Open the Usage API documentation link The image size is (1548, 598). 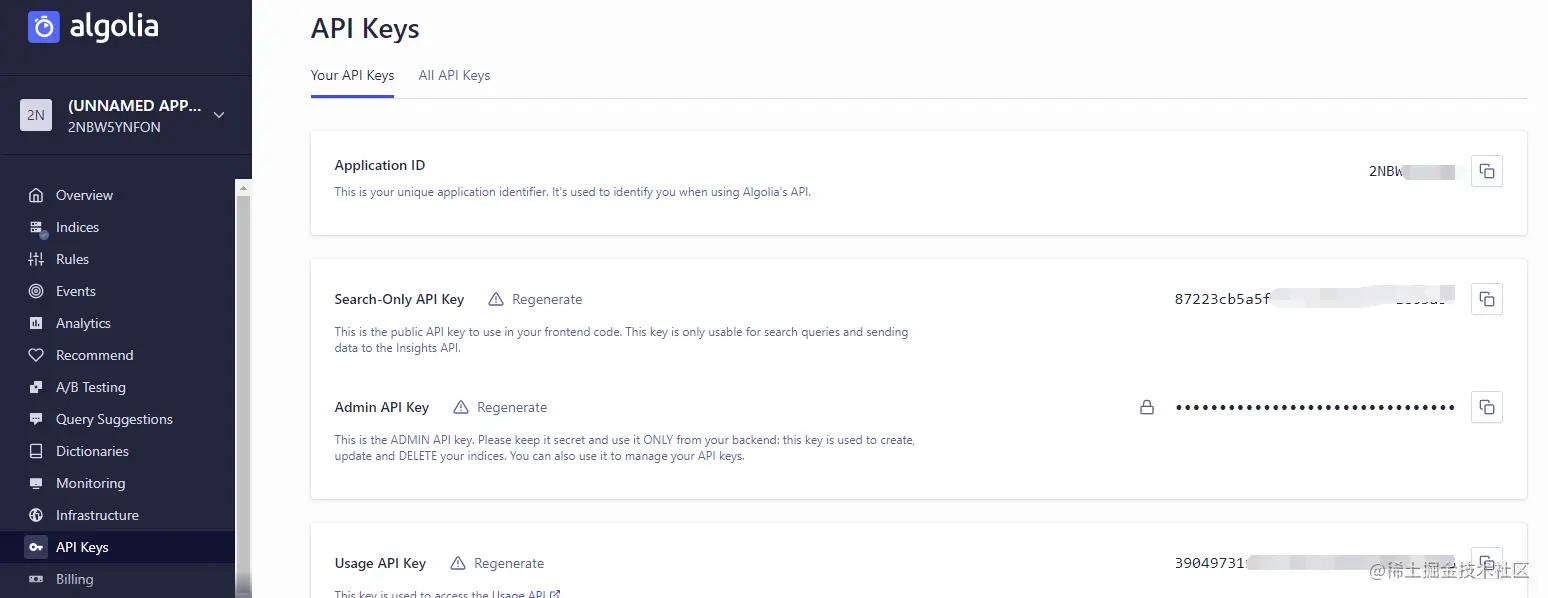tap(526, 594)
